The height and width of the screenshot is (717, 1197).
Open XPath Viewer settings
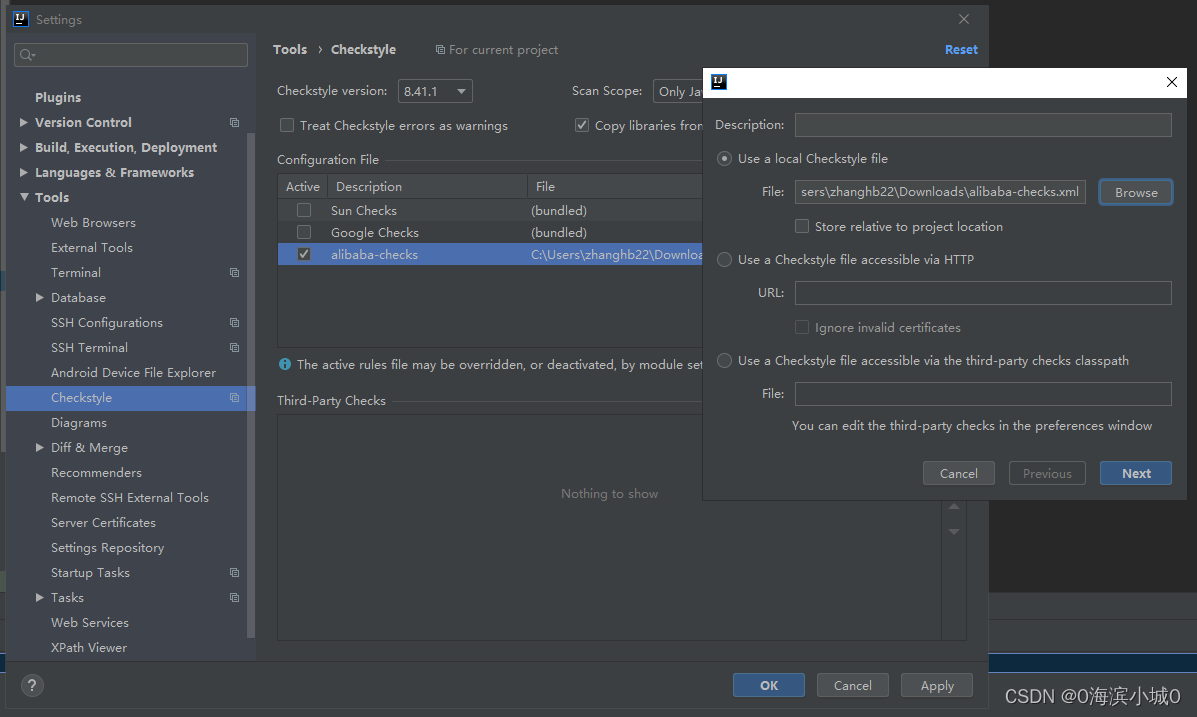pos(89,648)
